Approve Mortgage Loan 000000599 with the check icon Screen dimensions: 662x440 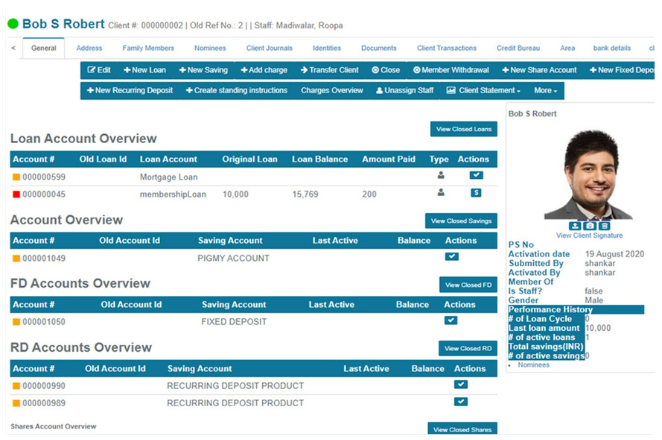pos(476,175)
